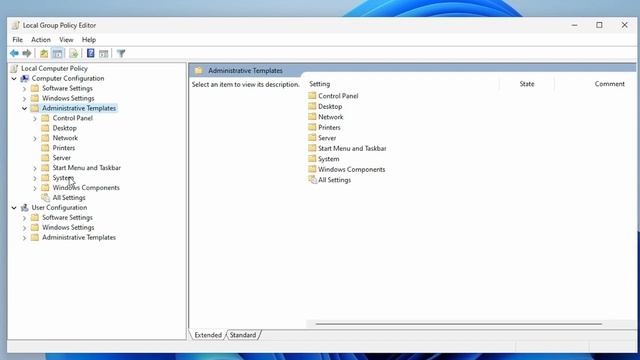
Task: Expand Administrative Templates under User Configuration
Action: point(24,238)
